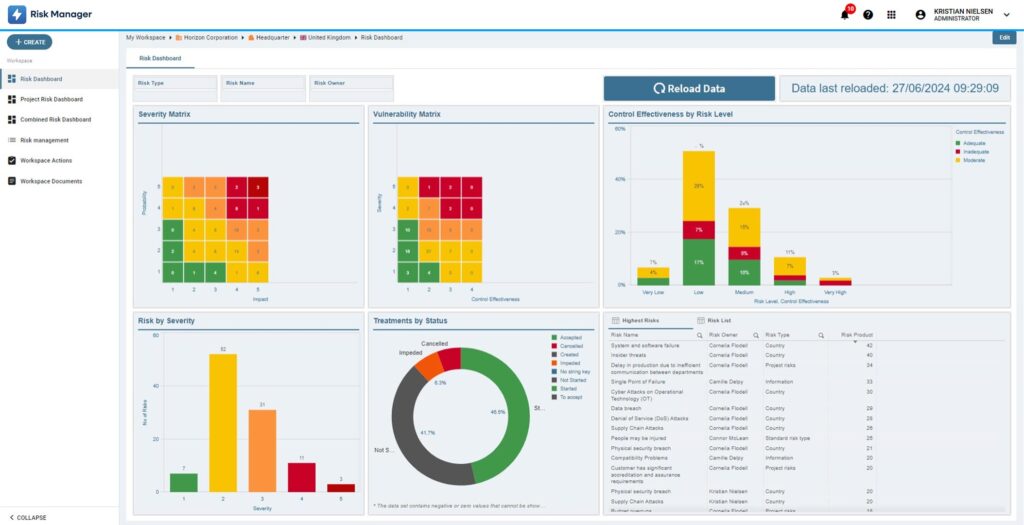The height and width of the screenshot is (525, 1024).
Task: Search the Risk Name column via magnifier
Action: [700, 335]
